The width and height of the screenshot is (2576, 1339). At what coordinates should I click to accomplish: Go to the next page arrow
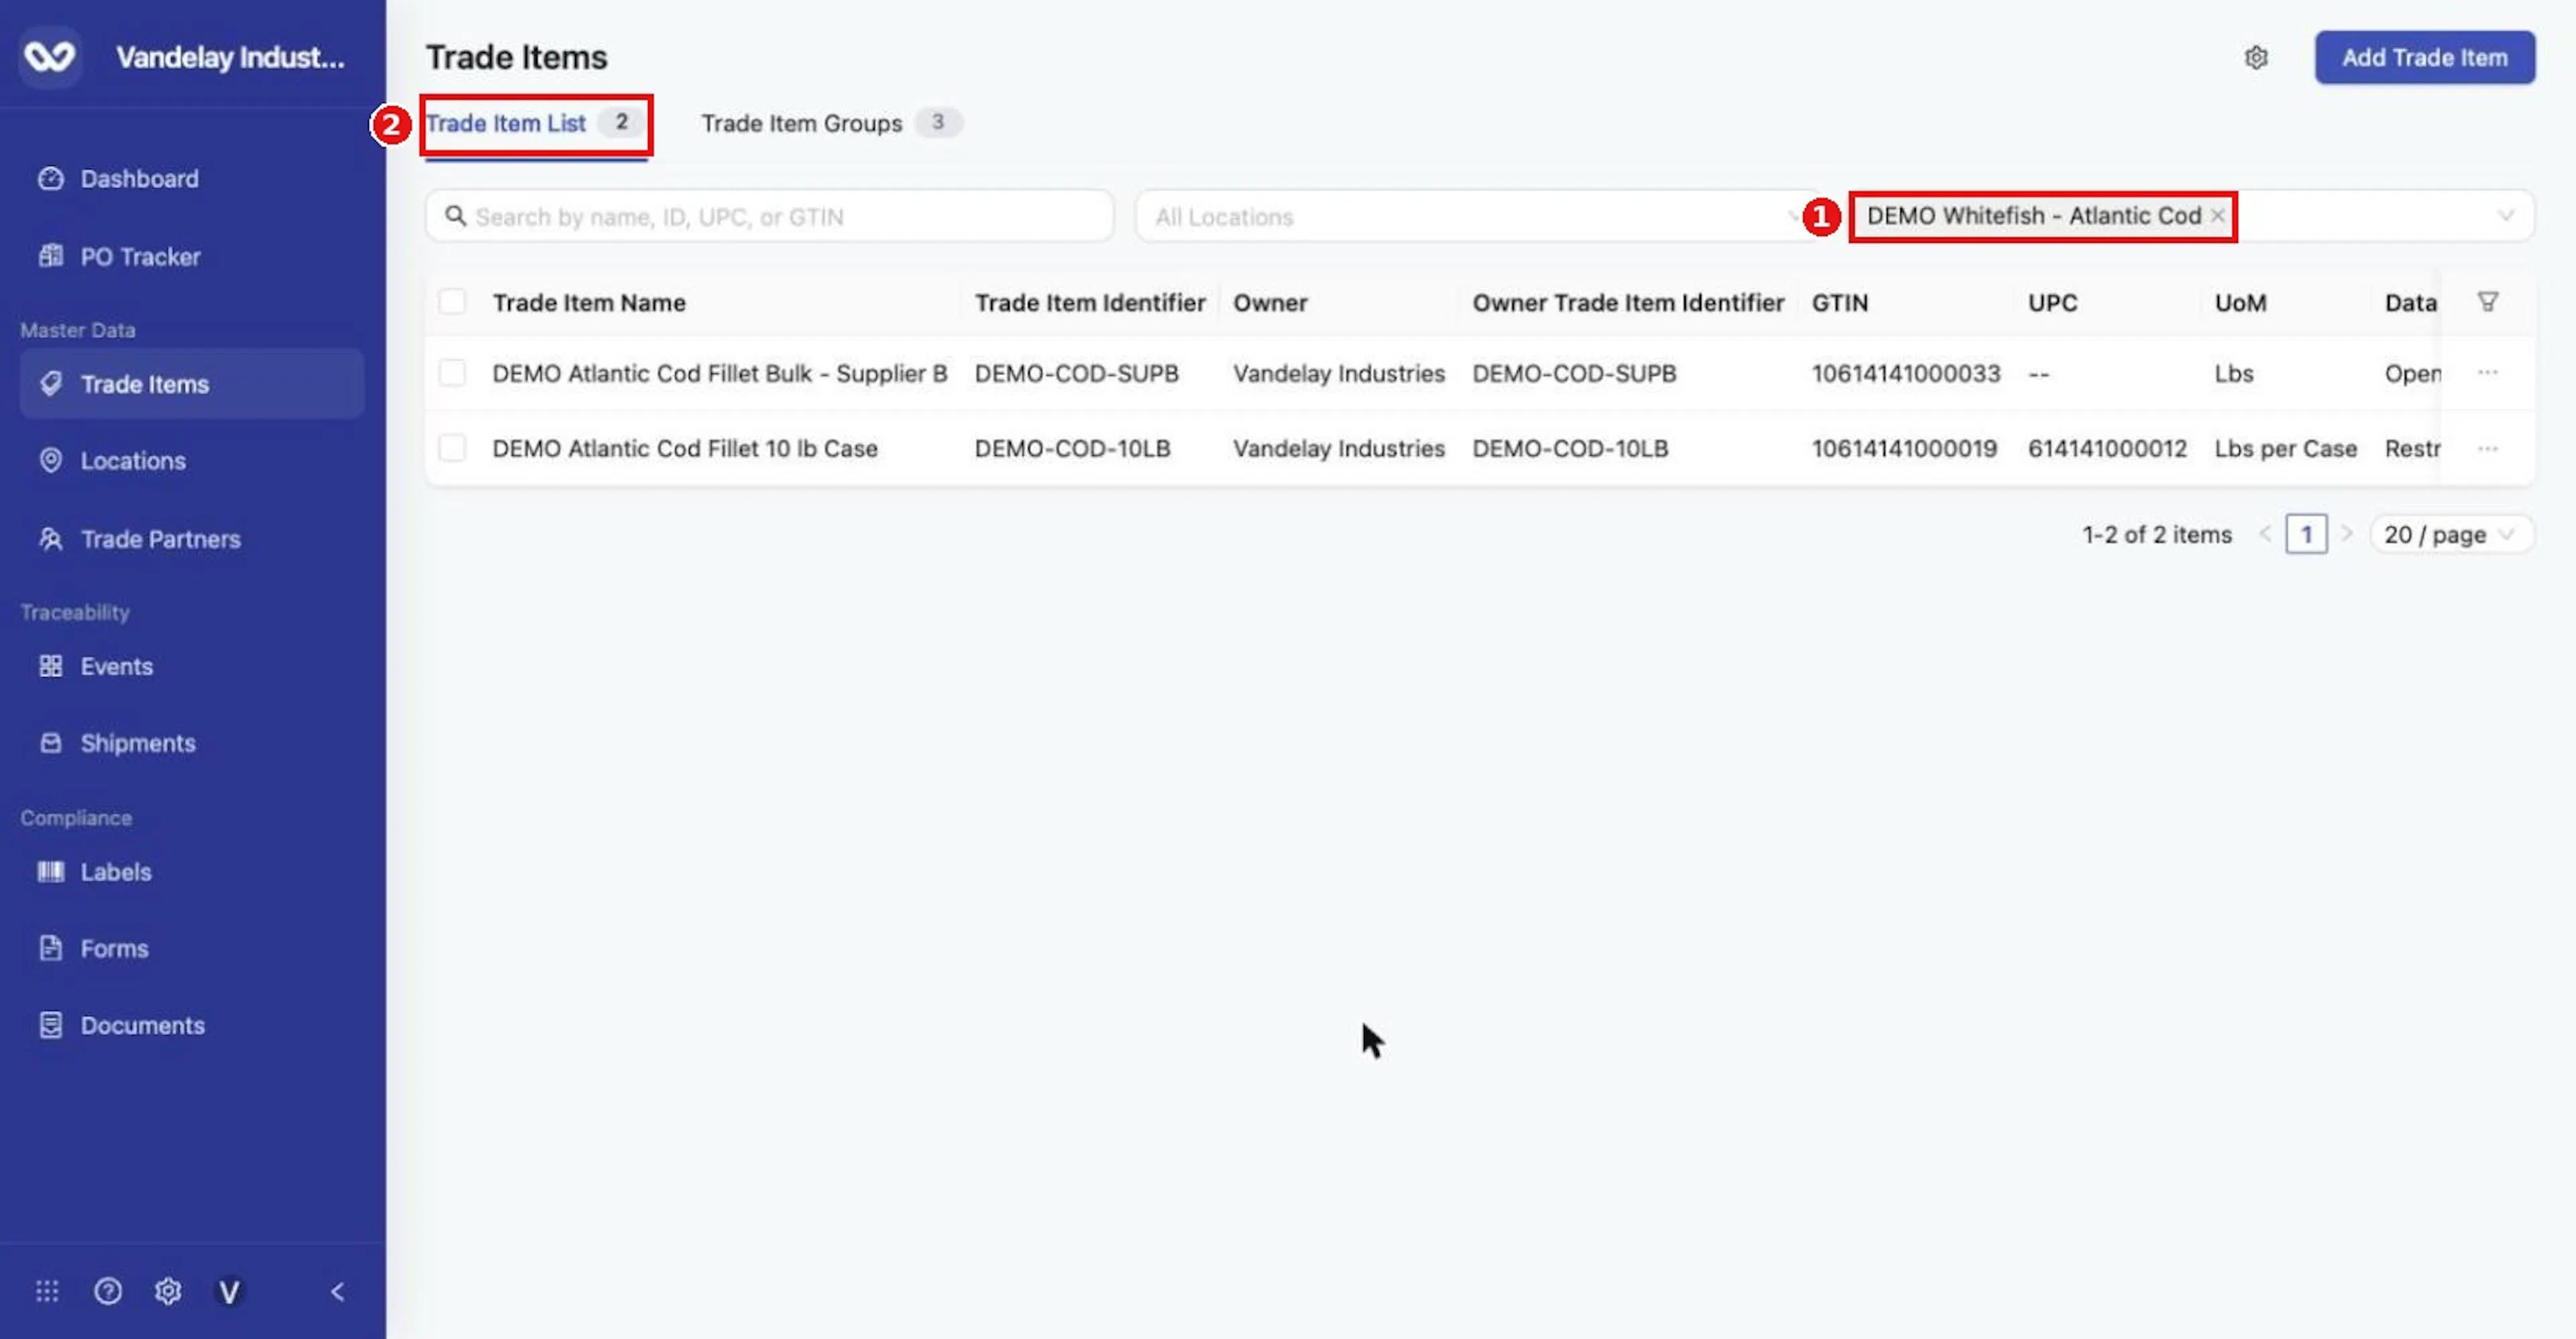pyautogui.click(x=2346, y=534)
